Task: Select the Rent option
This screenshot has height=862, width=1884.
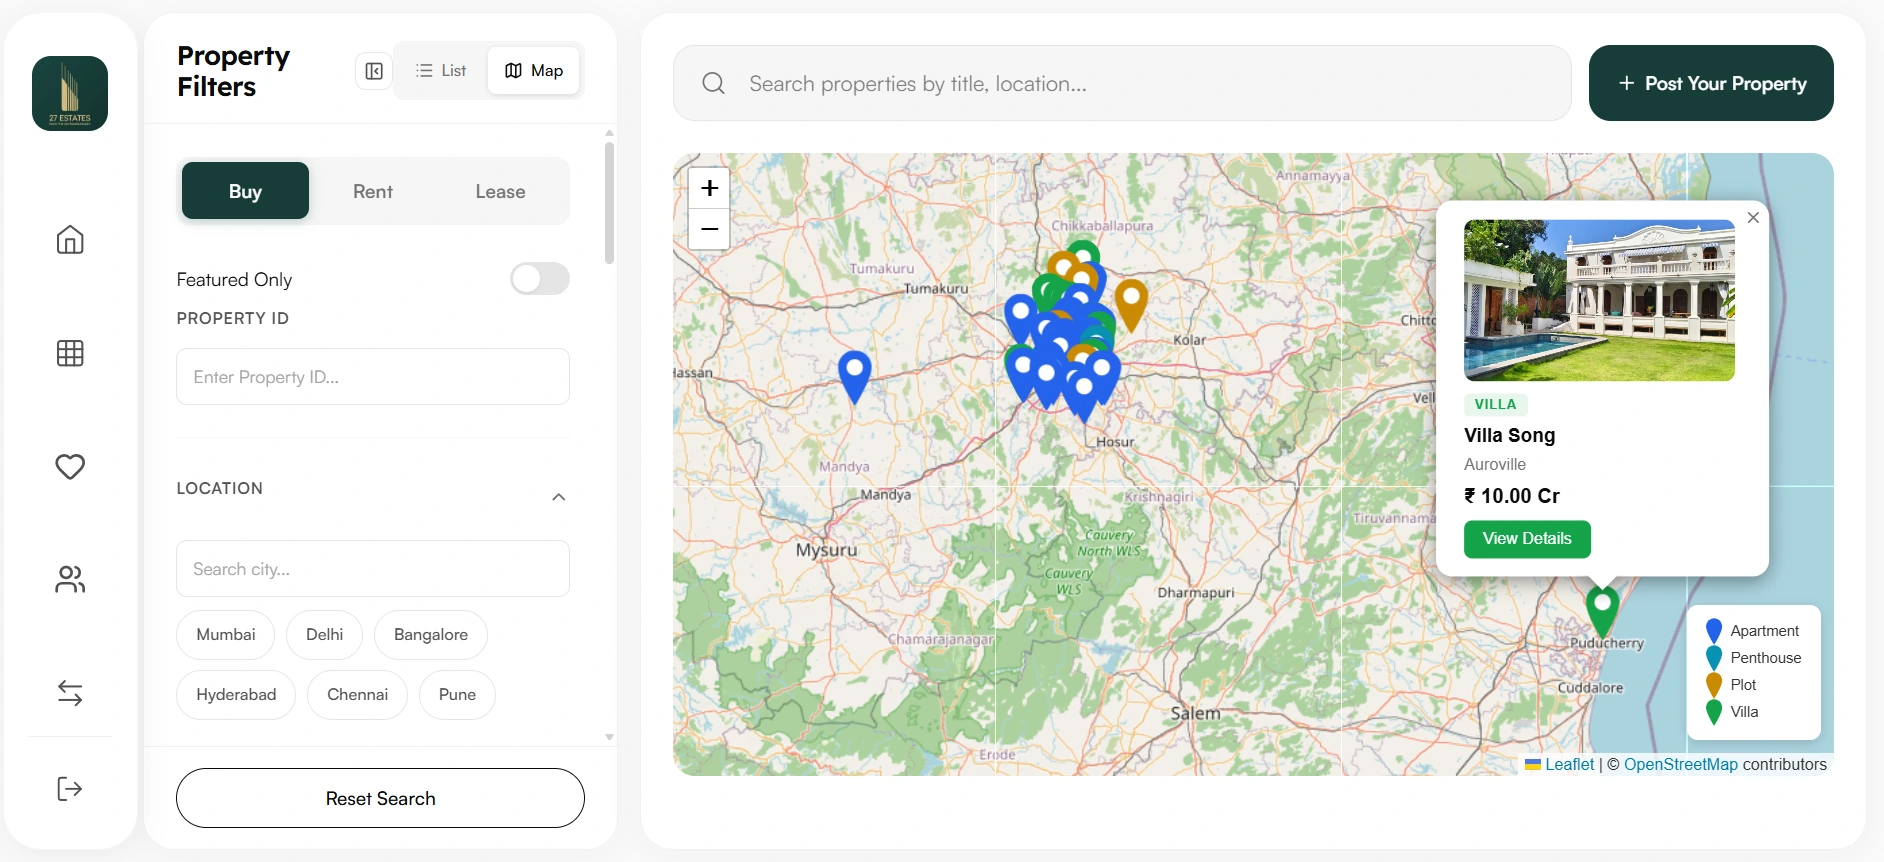Action: click(x=373, y=191)
